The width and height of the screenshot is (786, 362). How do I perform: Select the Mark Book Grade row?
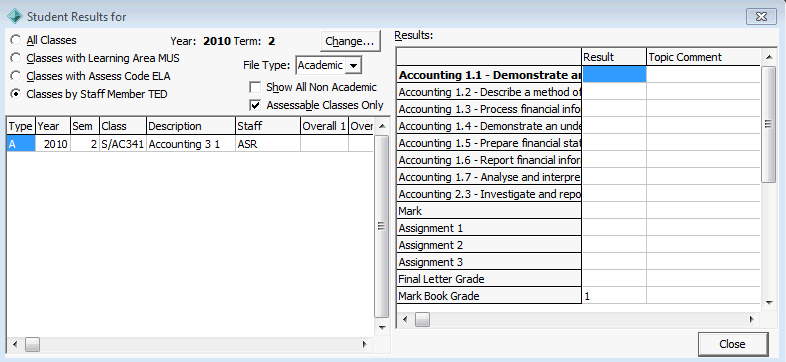pos(489,296)
